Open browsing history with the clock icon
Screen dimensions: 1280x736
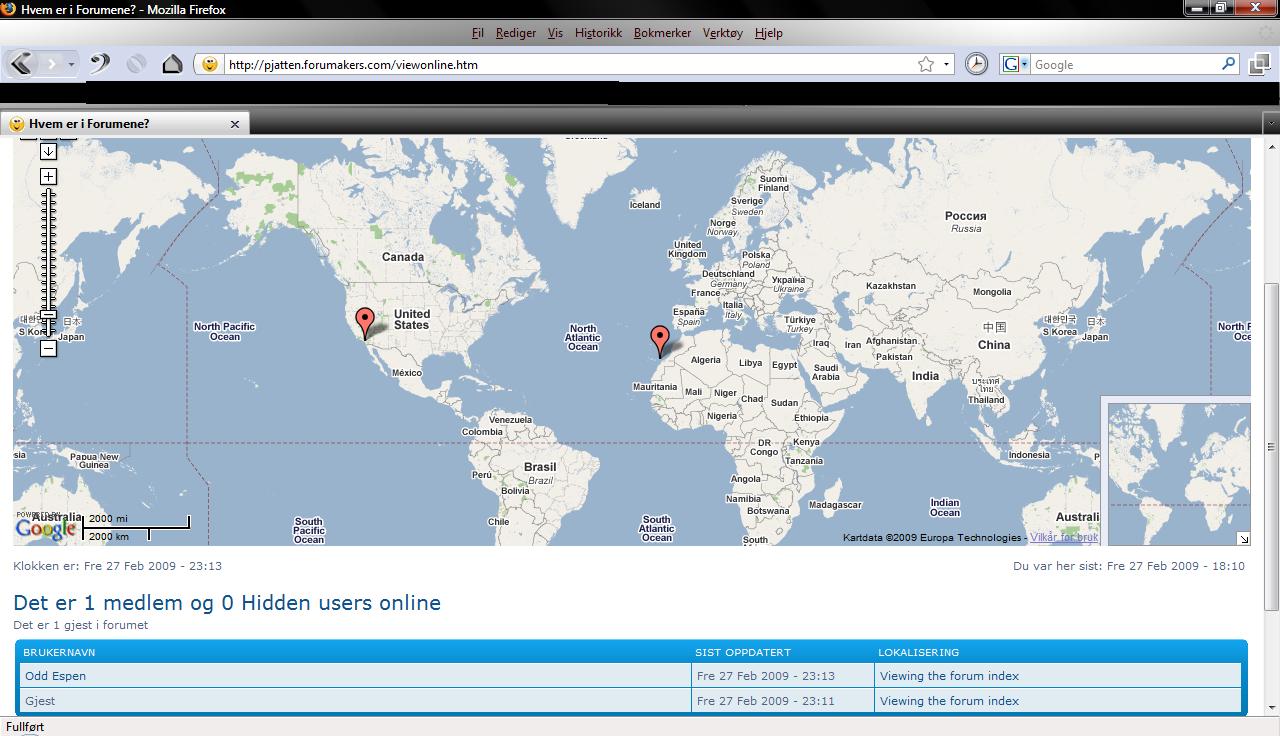coord(976,64)
